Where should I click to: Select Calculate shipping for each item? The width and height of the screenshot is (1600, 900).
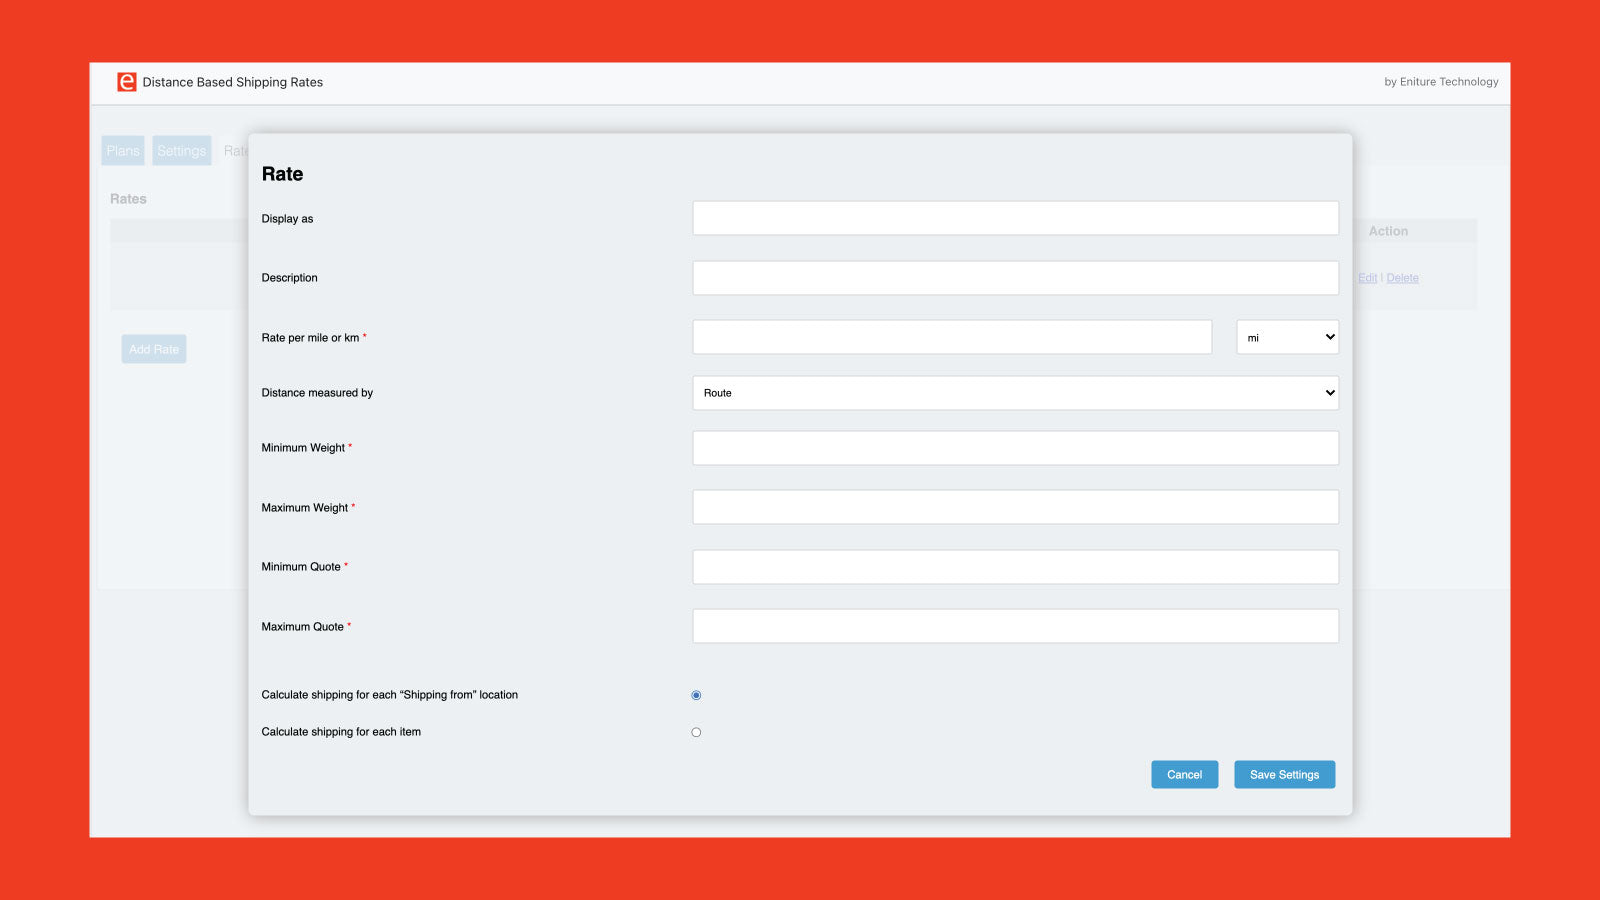pos(696,731)
